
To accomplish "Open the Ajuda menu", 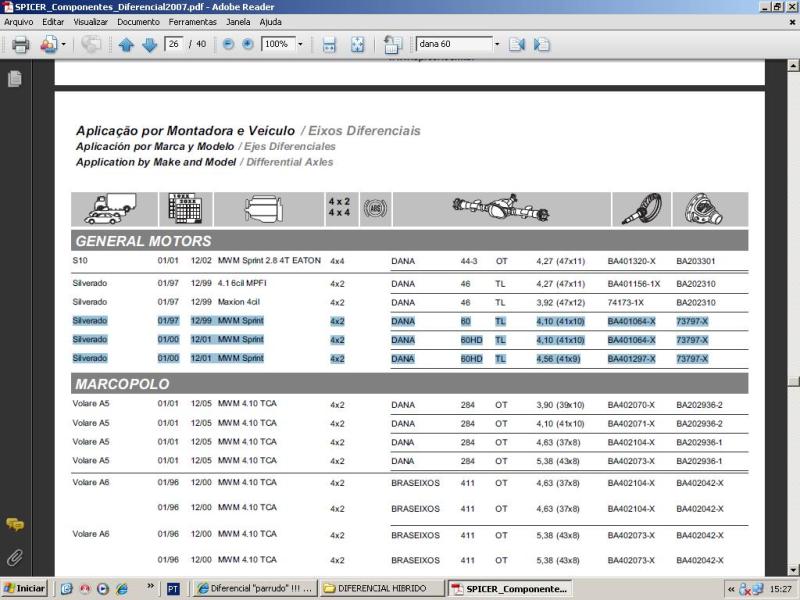I will pos(270,22).
